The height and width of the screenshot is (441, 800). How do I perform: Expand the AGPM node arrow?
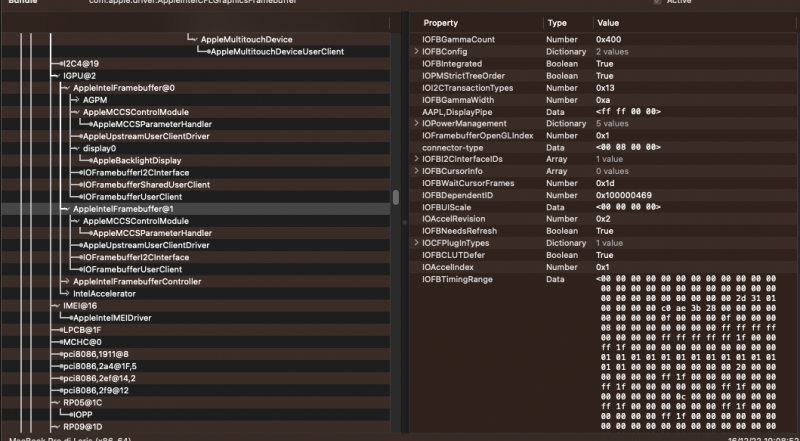(x=76, y=100)
